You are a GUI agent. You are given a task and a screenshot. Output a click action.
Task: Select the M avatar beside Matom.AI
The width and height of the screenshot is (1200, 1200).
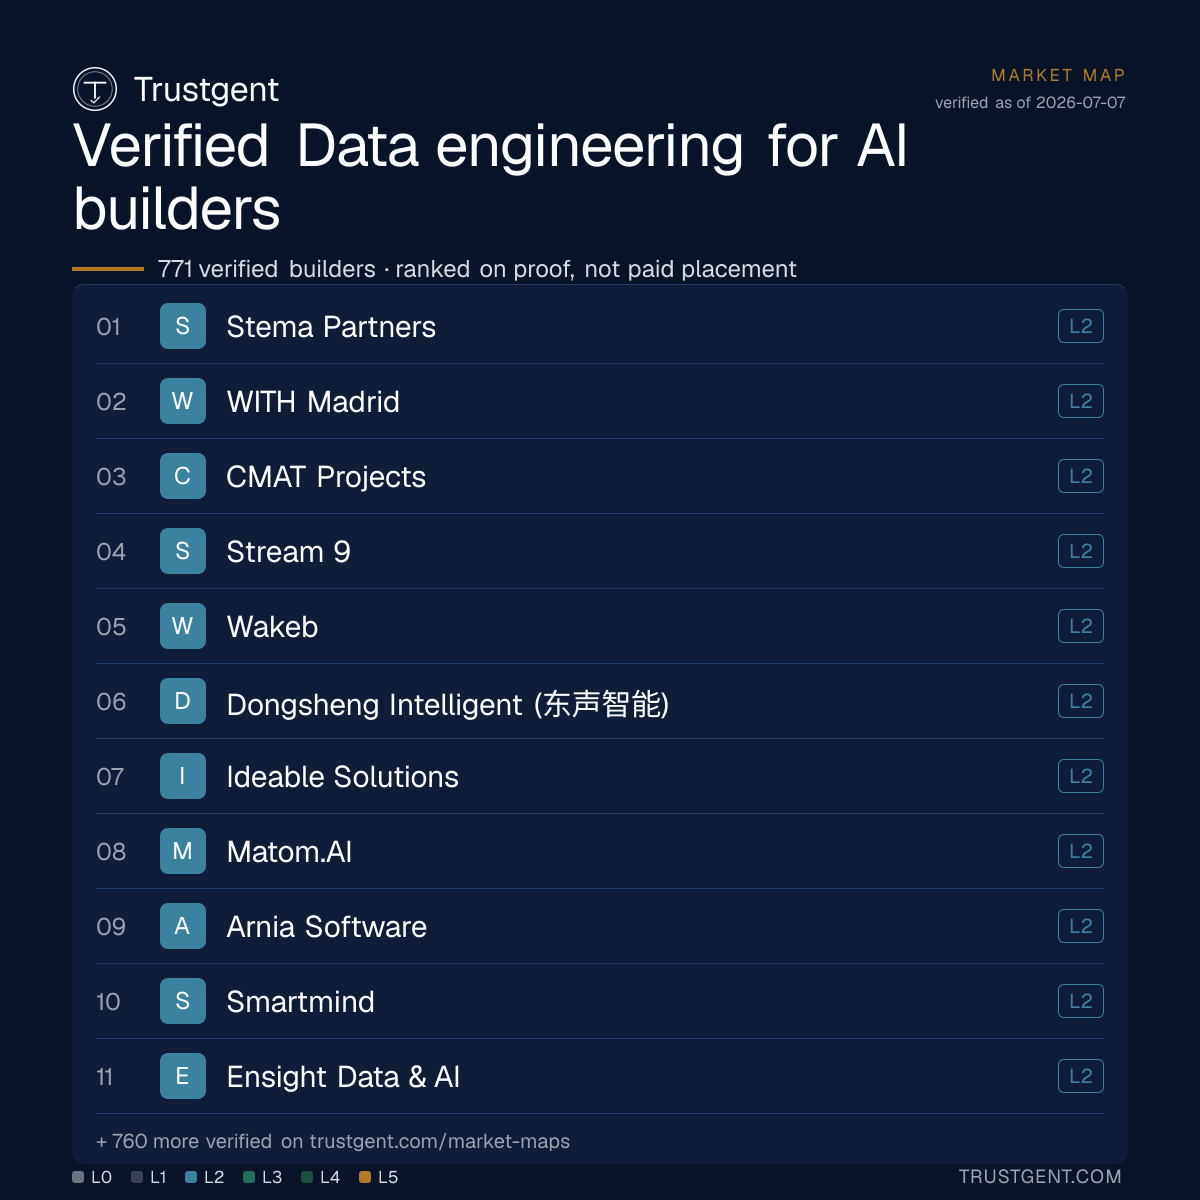click(183, 851)
